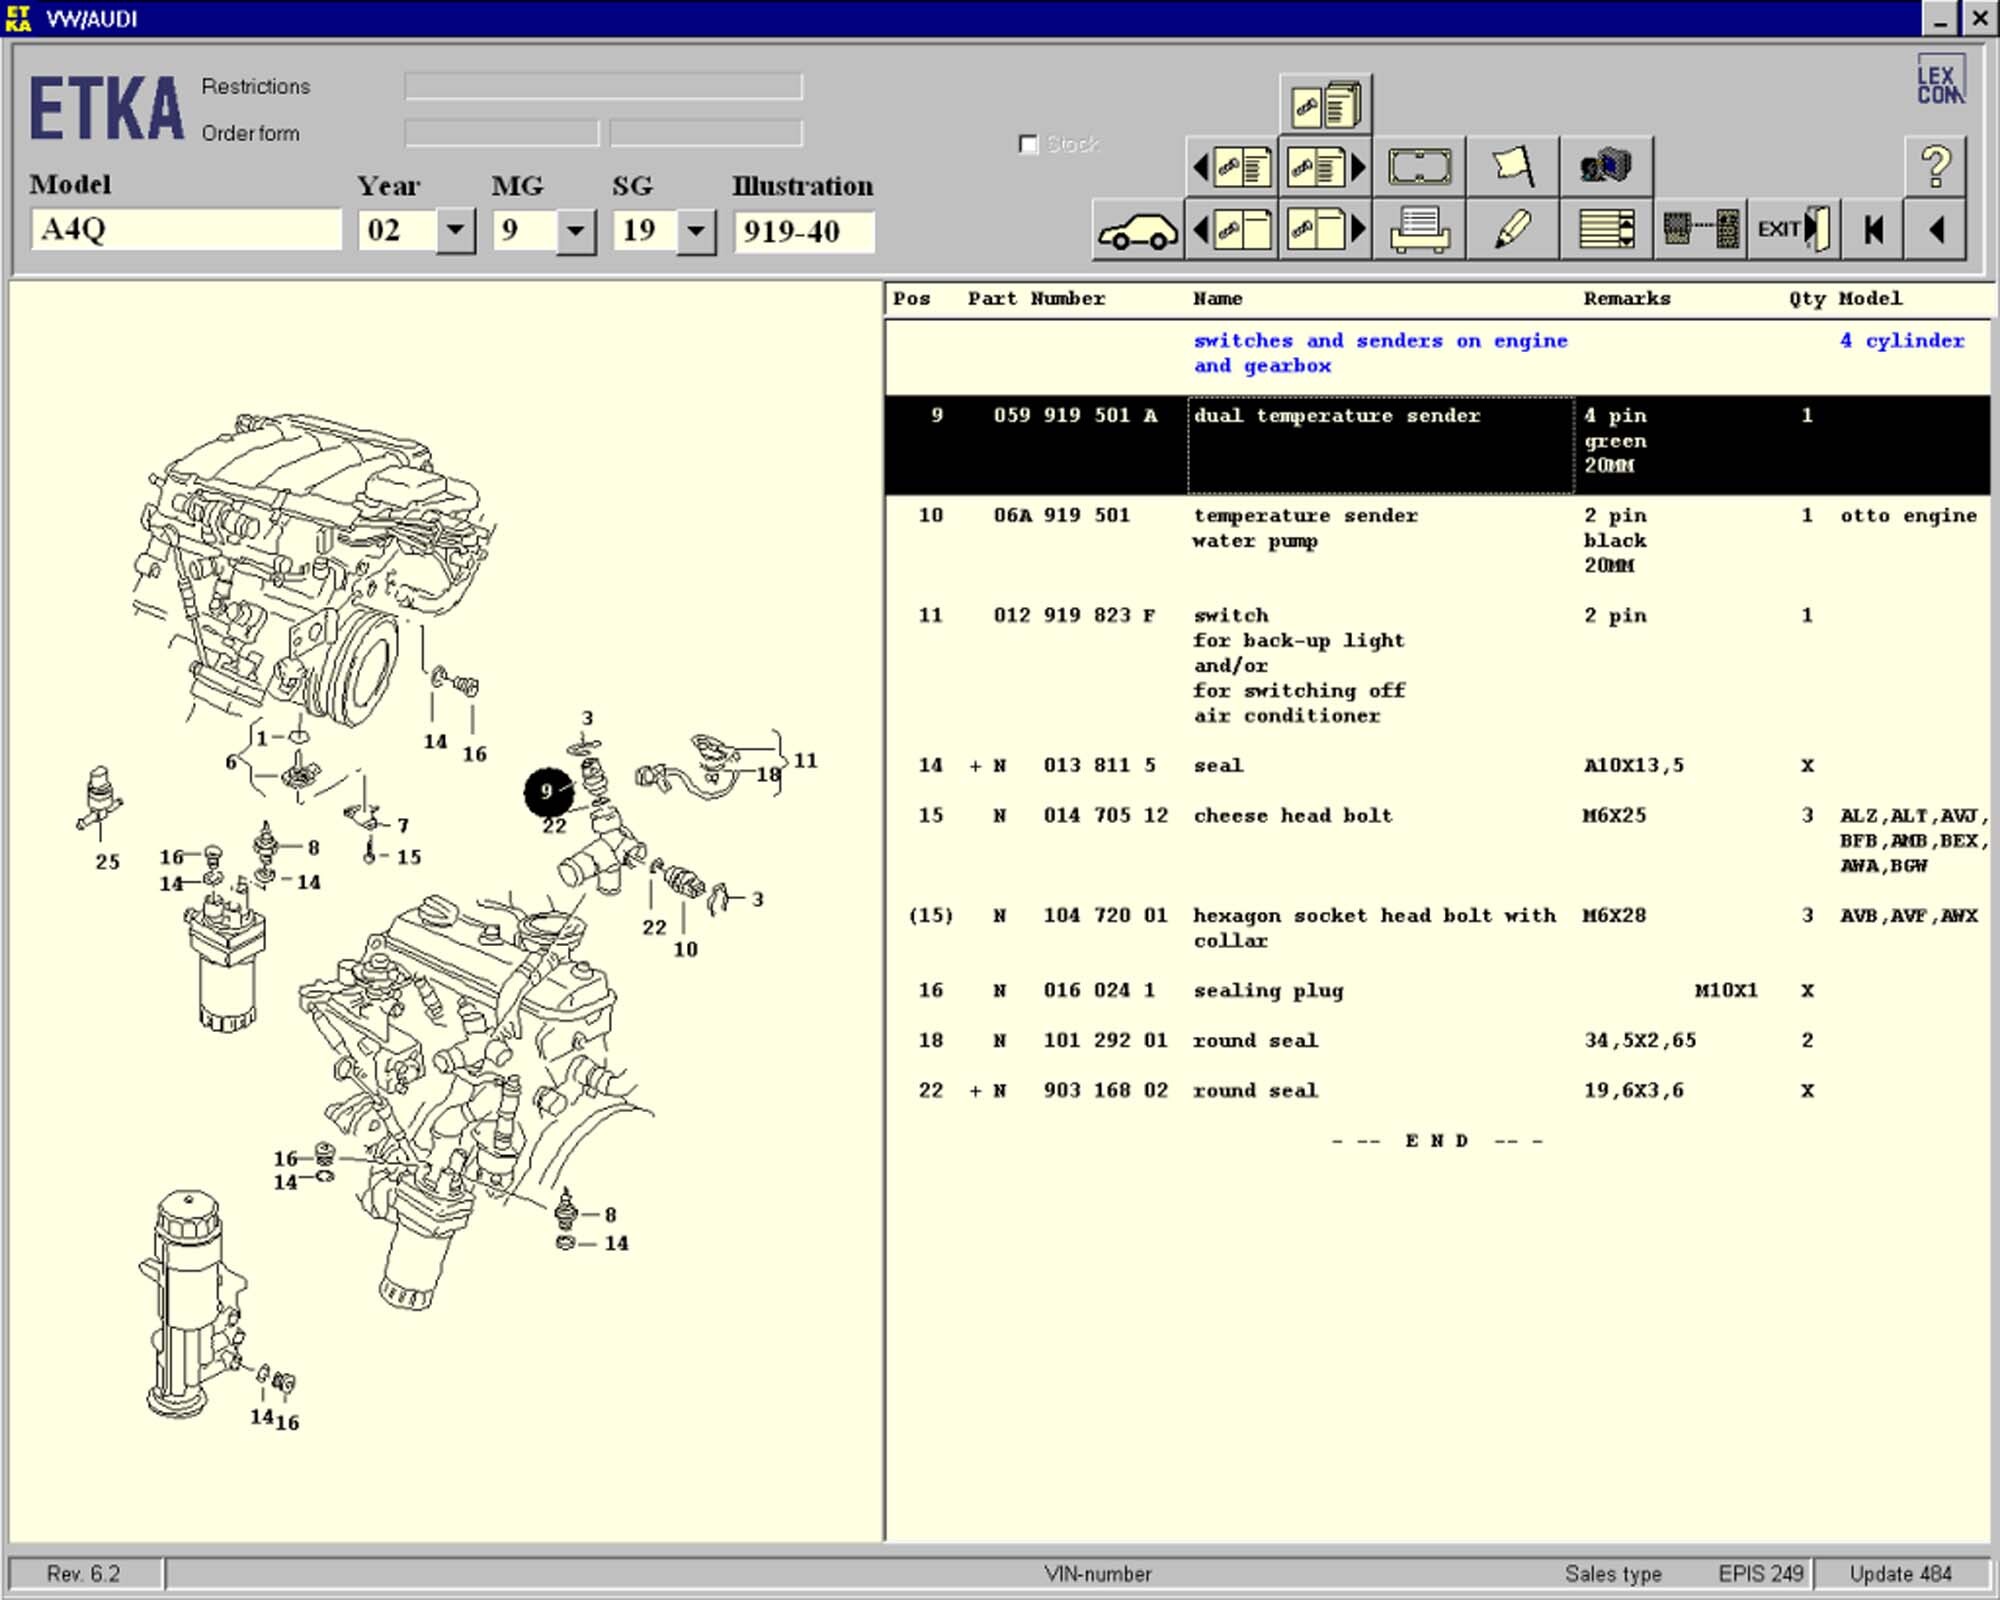Expand the MG dropdown
Image resolution: width=2000 pixels, height=1600 pixels.
point(575,231)
